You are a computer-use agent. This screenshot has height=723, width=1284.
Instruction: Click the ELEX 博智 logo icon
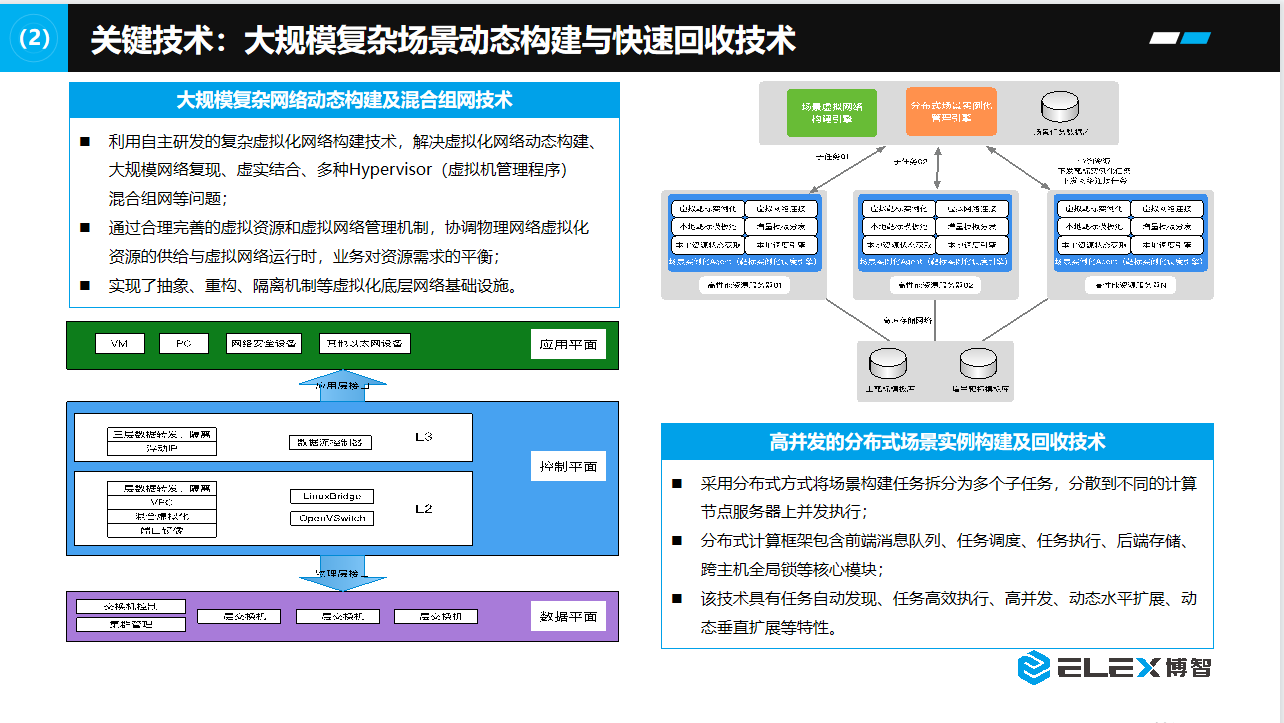point(1033,667)
